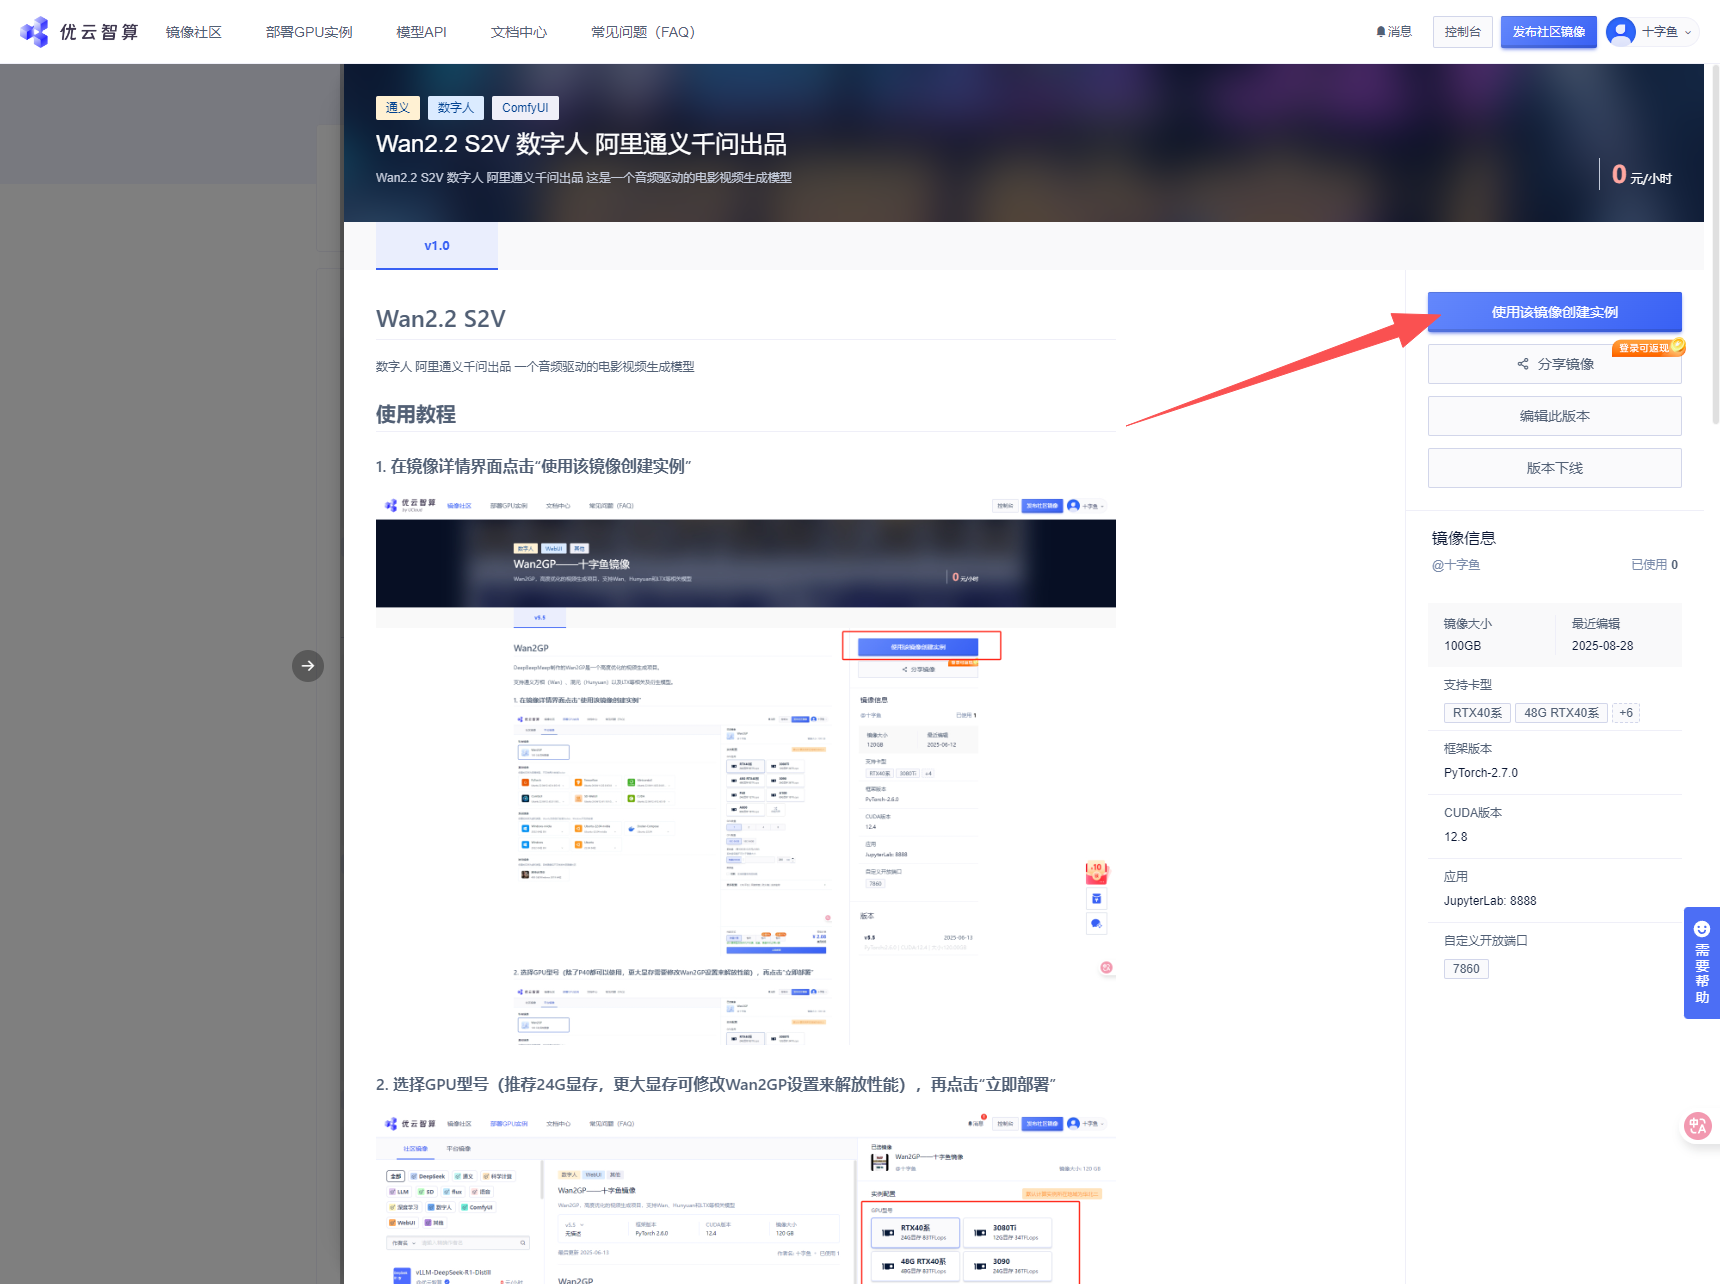1720x1284 pixels.
Task: Click the 优云智算 logo icon
Action: (x=34, y=32)
